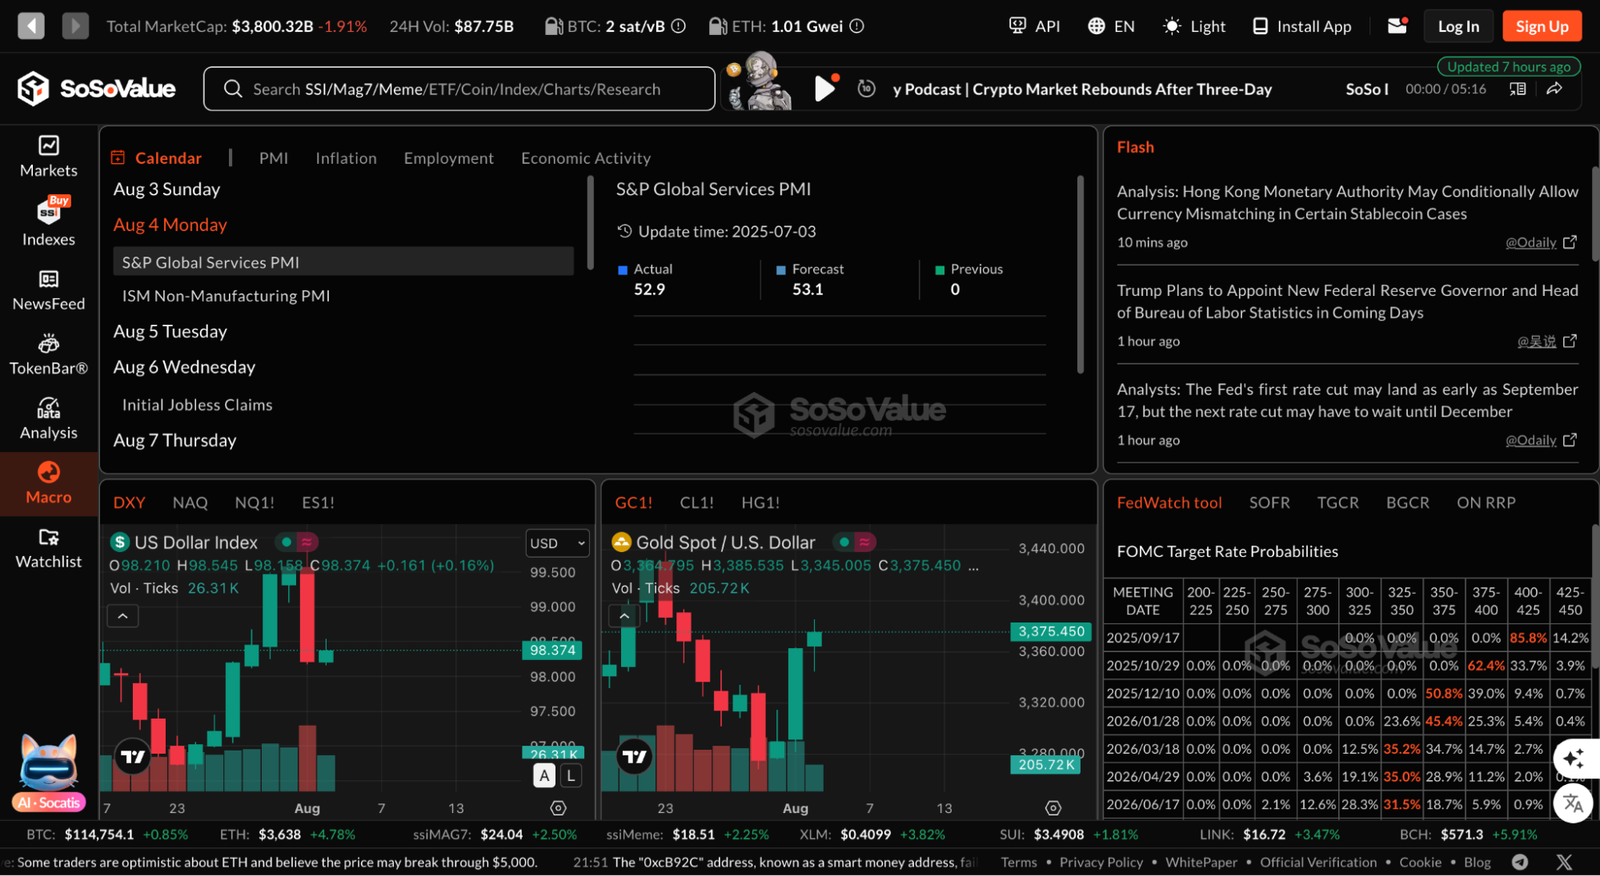Switch to the BGCR tab
1600x876 pixels.
[1407, 502]
